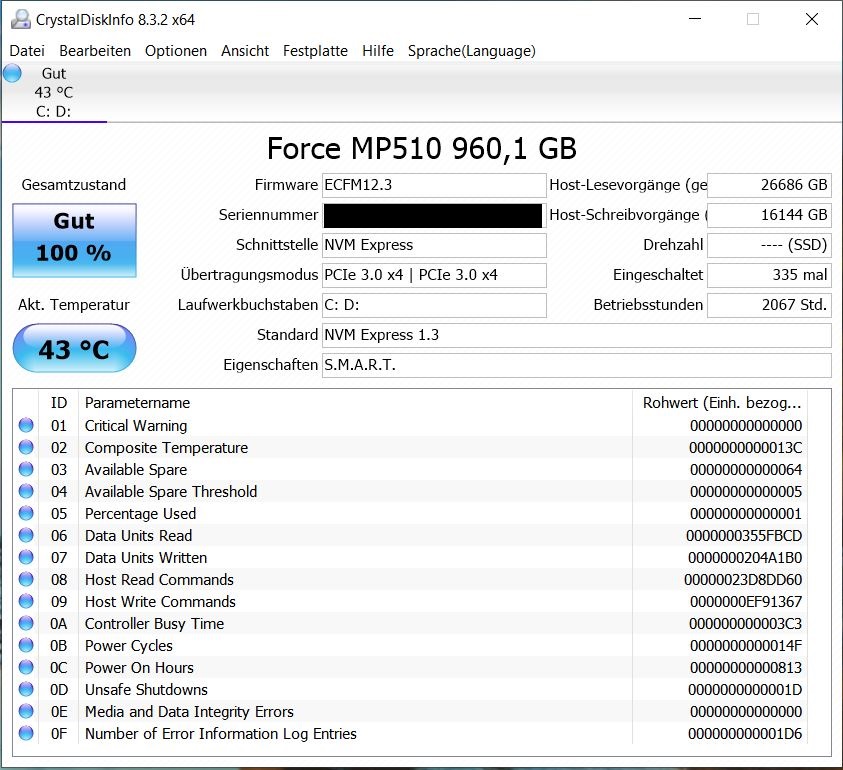Select the Gut 43 °C drive C: D: tab
The image size is (843, 770).
[x=54, y=92]
